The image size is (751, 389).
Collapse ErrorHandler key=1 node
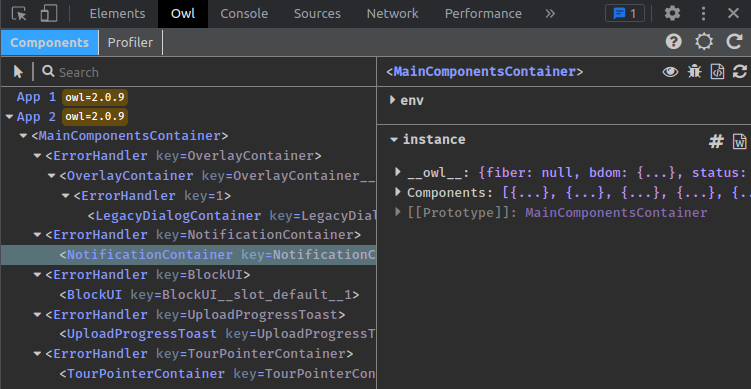coord(66,196)
